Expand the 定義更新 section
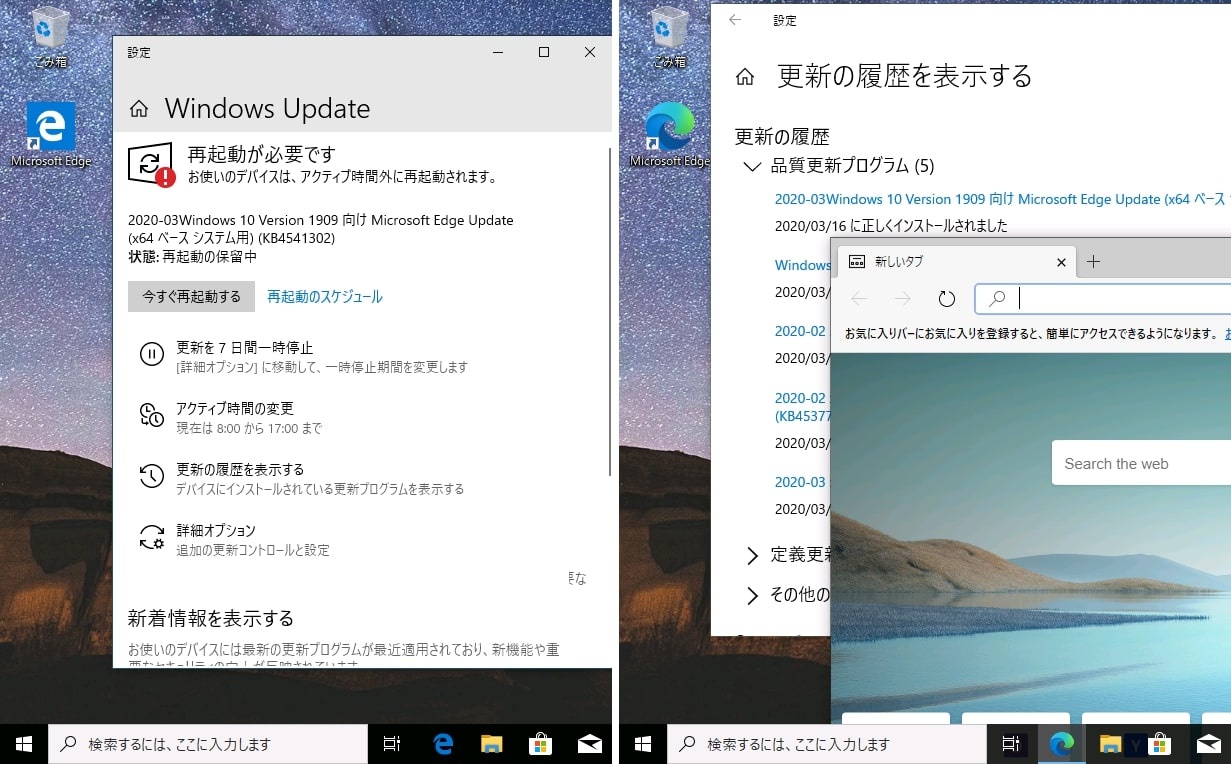1231x764 pixels. 752,555
